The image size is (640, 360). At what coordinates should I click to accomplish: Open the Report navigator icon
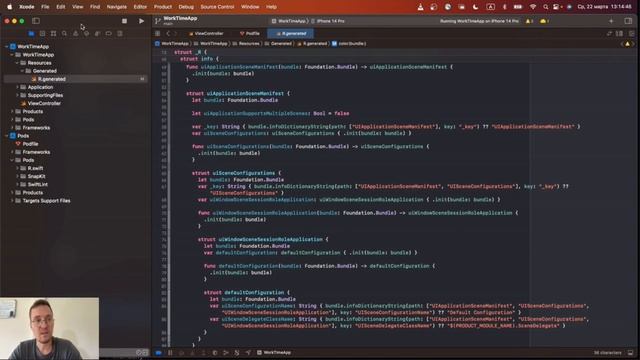click(120, 33)
